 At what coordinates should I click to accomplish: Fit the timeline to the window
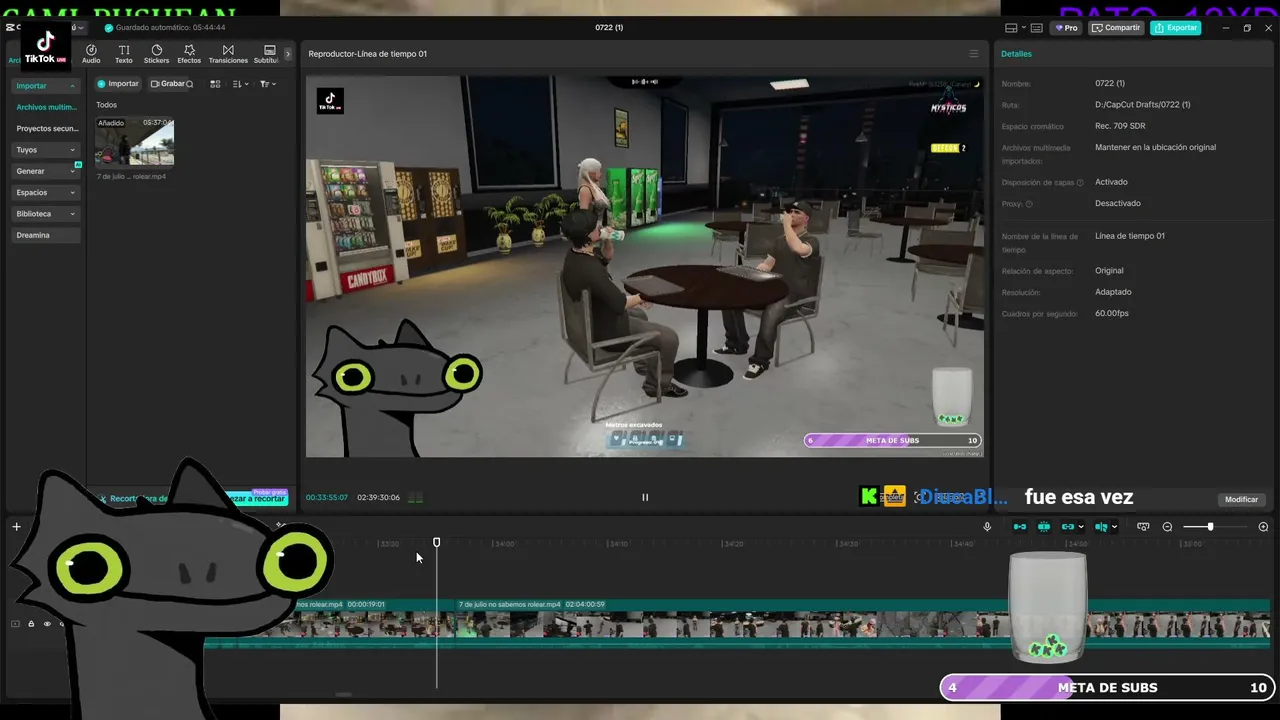point(1144,527)
